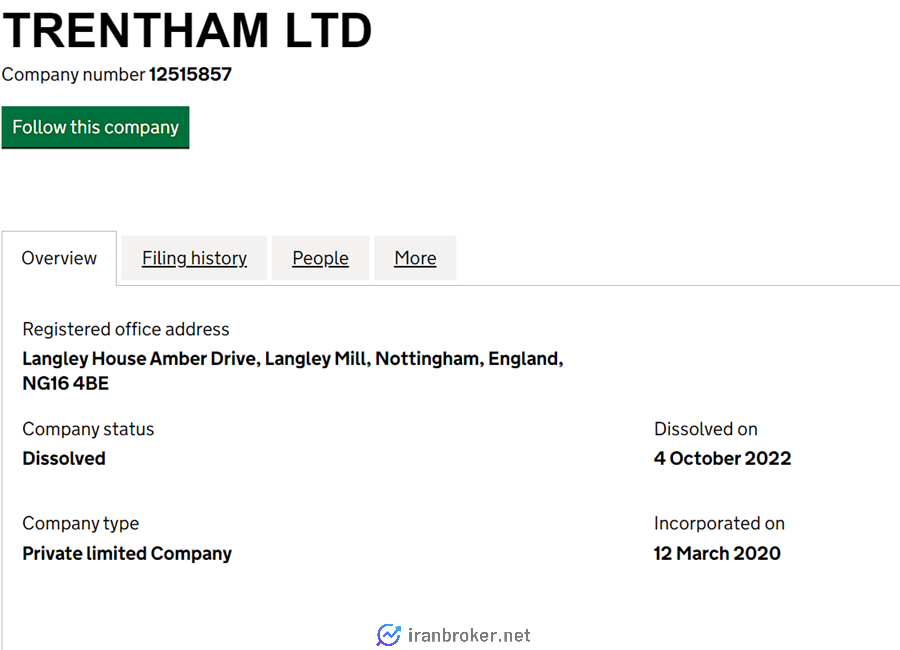The height and width of the screenshot is (650, 900).
Task: Select the Overview tab
Action: coord(59,258)
